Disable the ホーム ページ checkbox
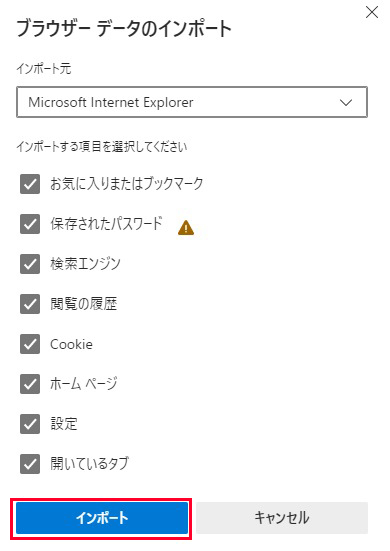Image resolution: width=390 pixels, height=551 pixels. click(x=30, y=384)
